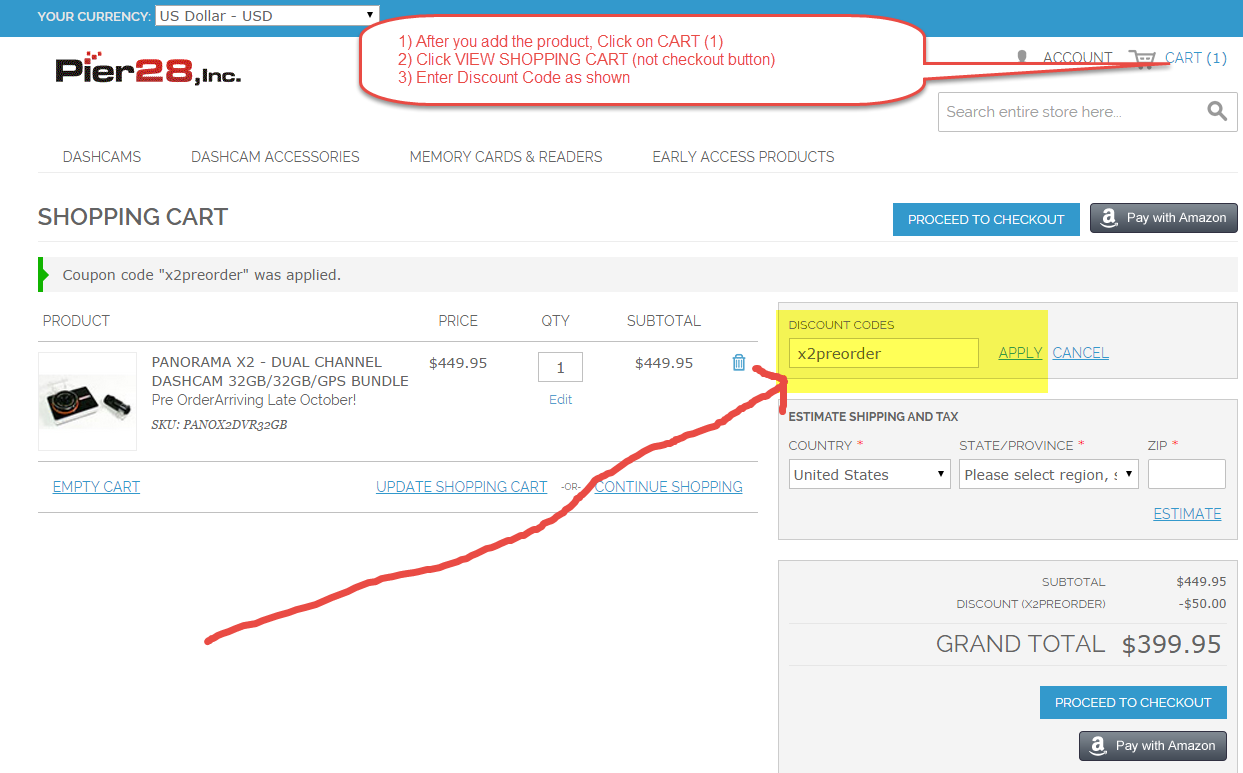Image resolution: width=1243 pixels, height=773 pixels.
Task: Click the Empty Cart link
Action: point(96,487)
